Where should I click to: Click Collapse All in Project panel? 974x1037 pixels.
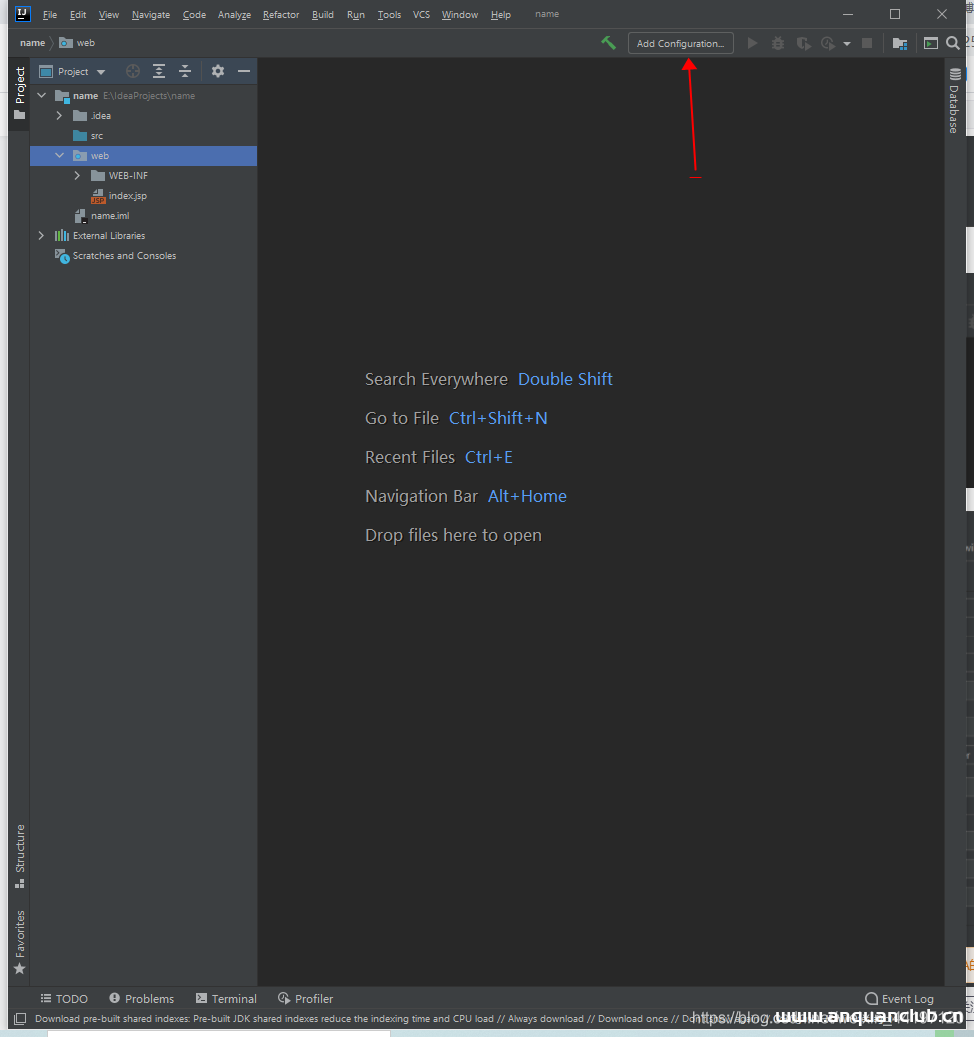coord(185,71)
